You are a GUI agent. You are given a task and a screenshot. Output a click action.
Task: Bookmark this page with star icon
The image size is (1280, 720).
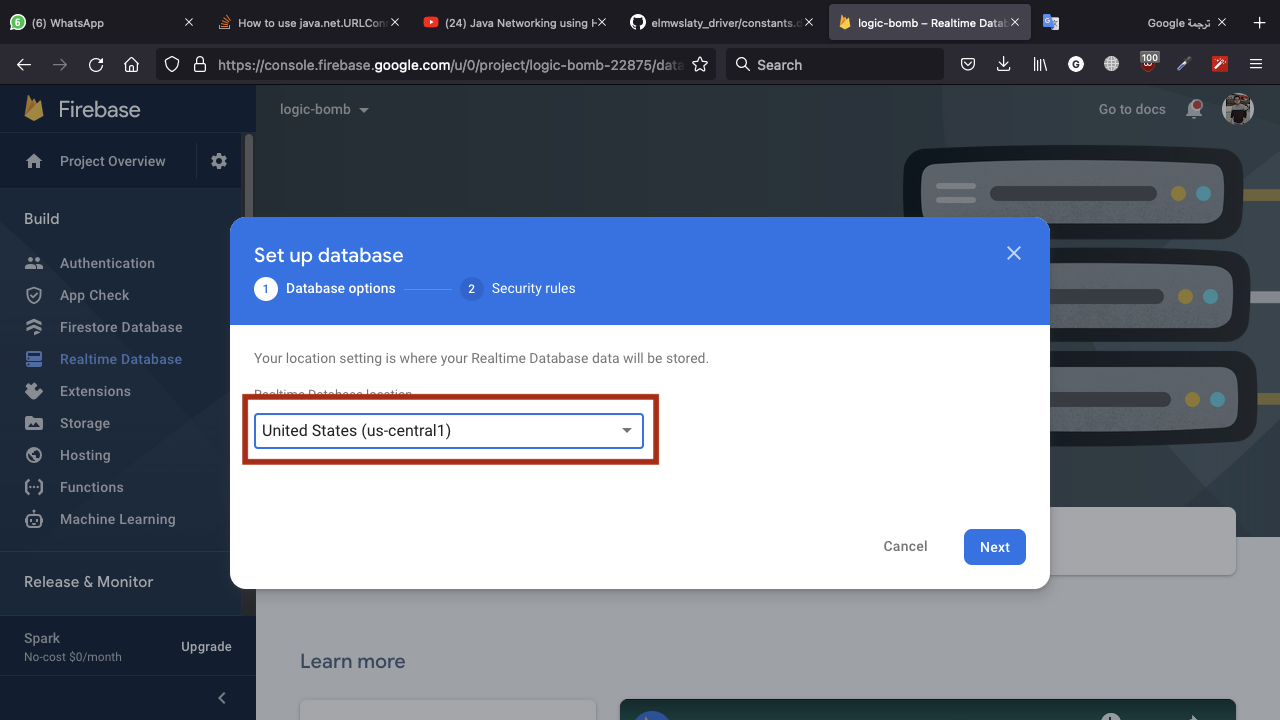700,64
